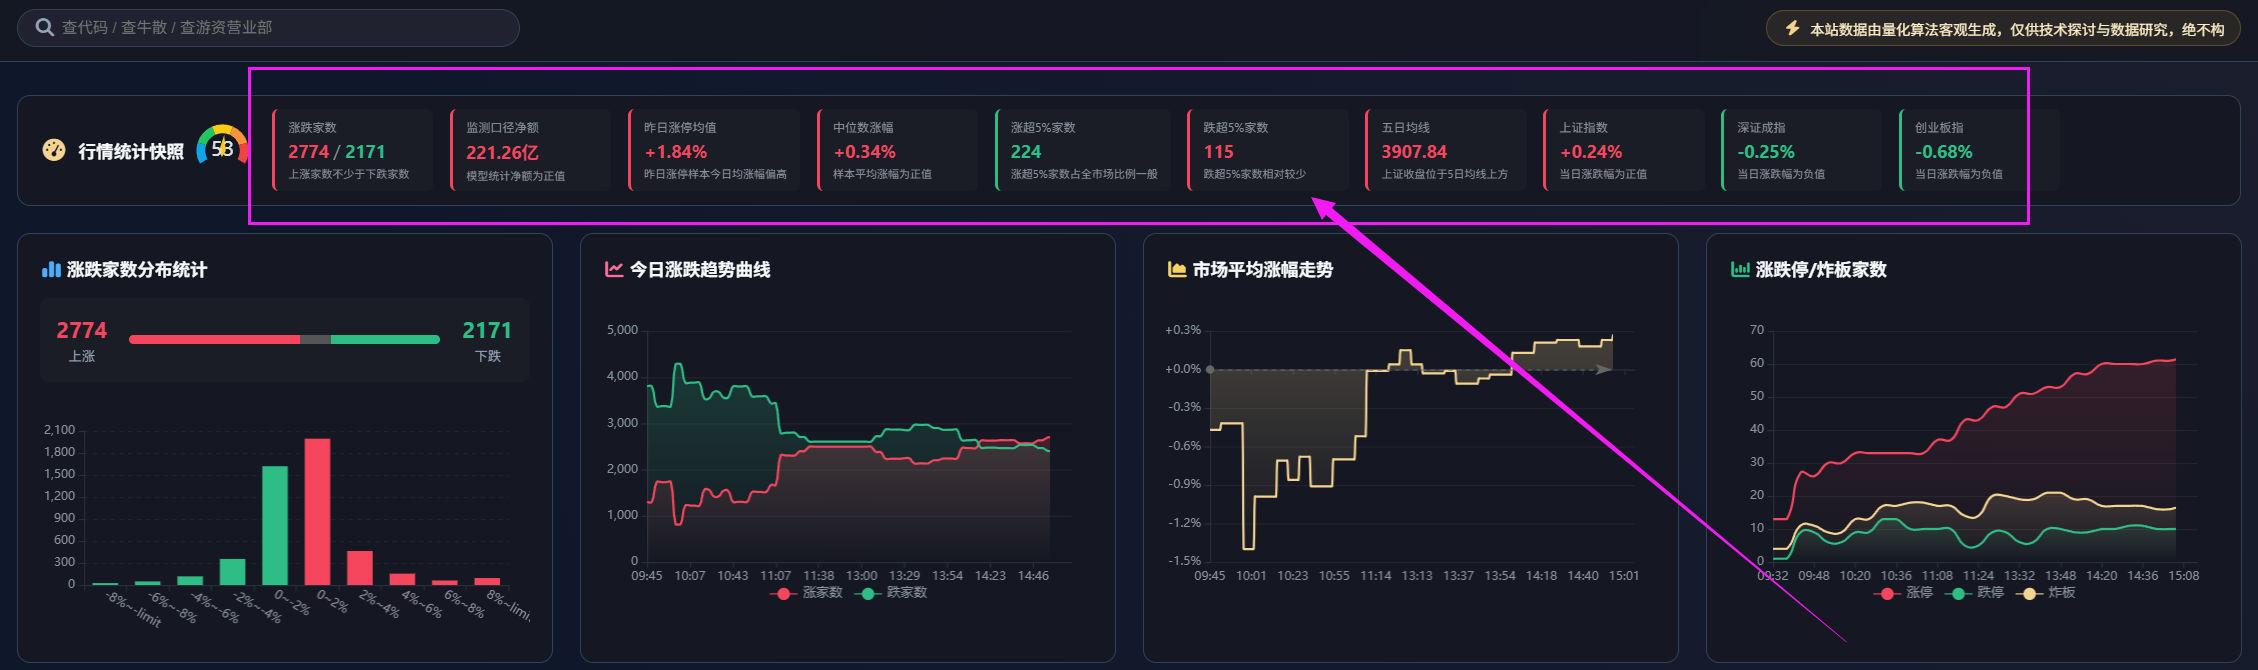This screenshot has height=670, width=2258.
Task: Click the sentiment gauge showing 53
Action: [x=222, y=148]
